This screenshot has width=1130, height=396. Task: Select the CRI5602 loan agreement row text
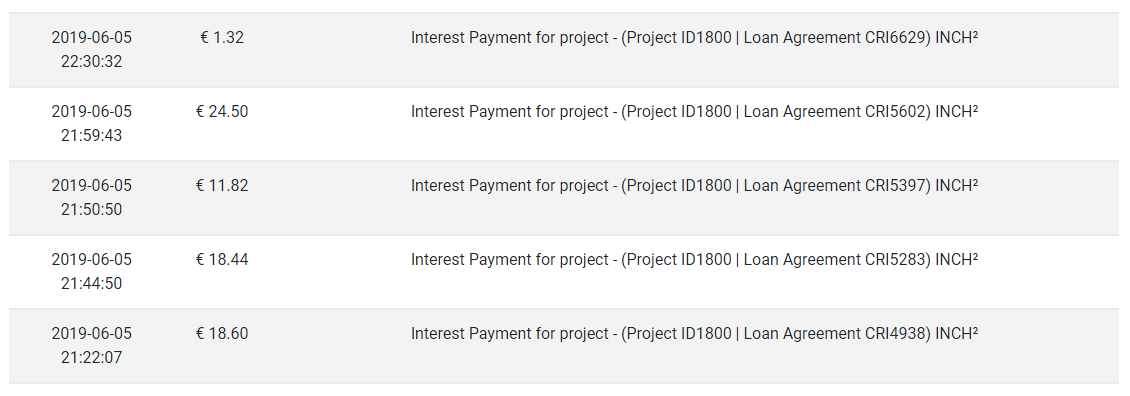(x=694, y=112)
